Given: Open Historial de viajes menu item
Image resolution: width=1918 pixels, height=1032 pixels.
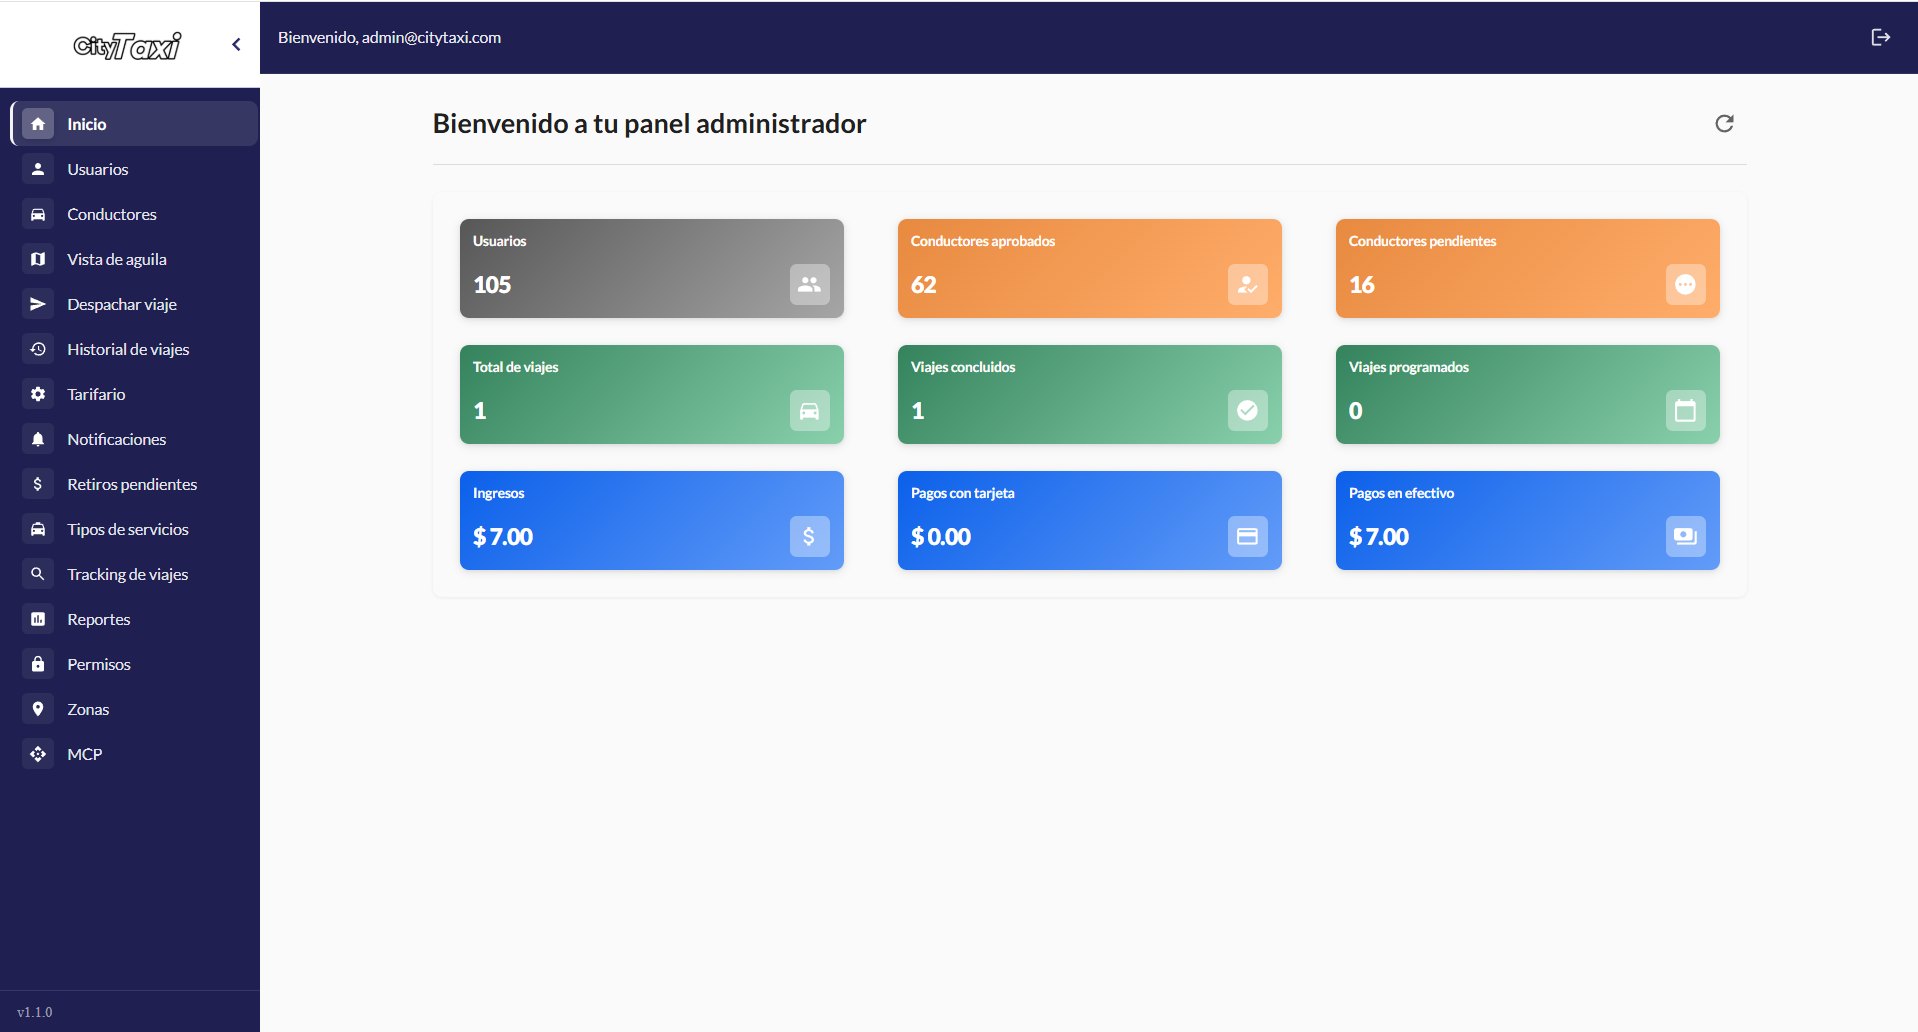Looking at the screenshot, I should pos(134,349).
